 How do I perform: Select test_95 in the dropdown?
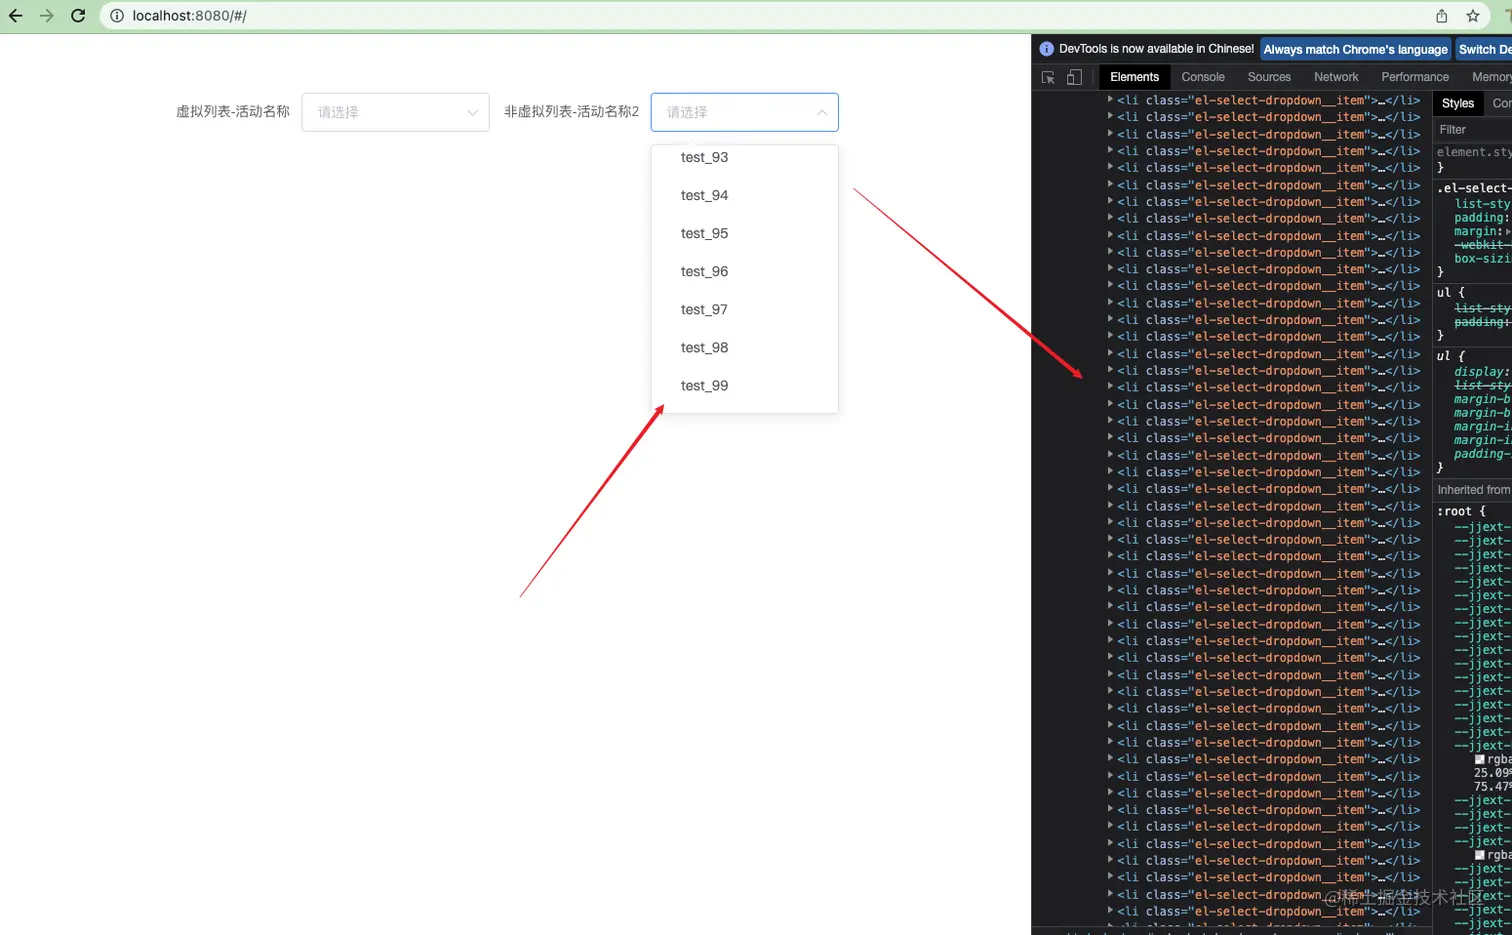pyautogui.click(x=744, y=233)
